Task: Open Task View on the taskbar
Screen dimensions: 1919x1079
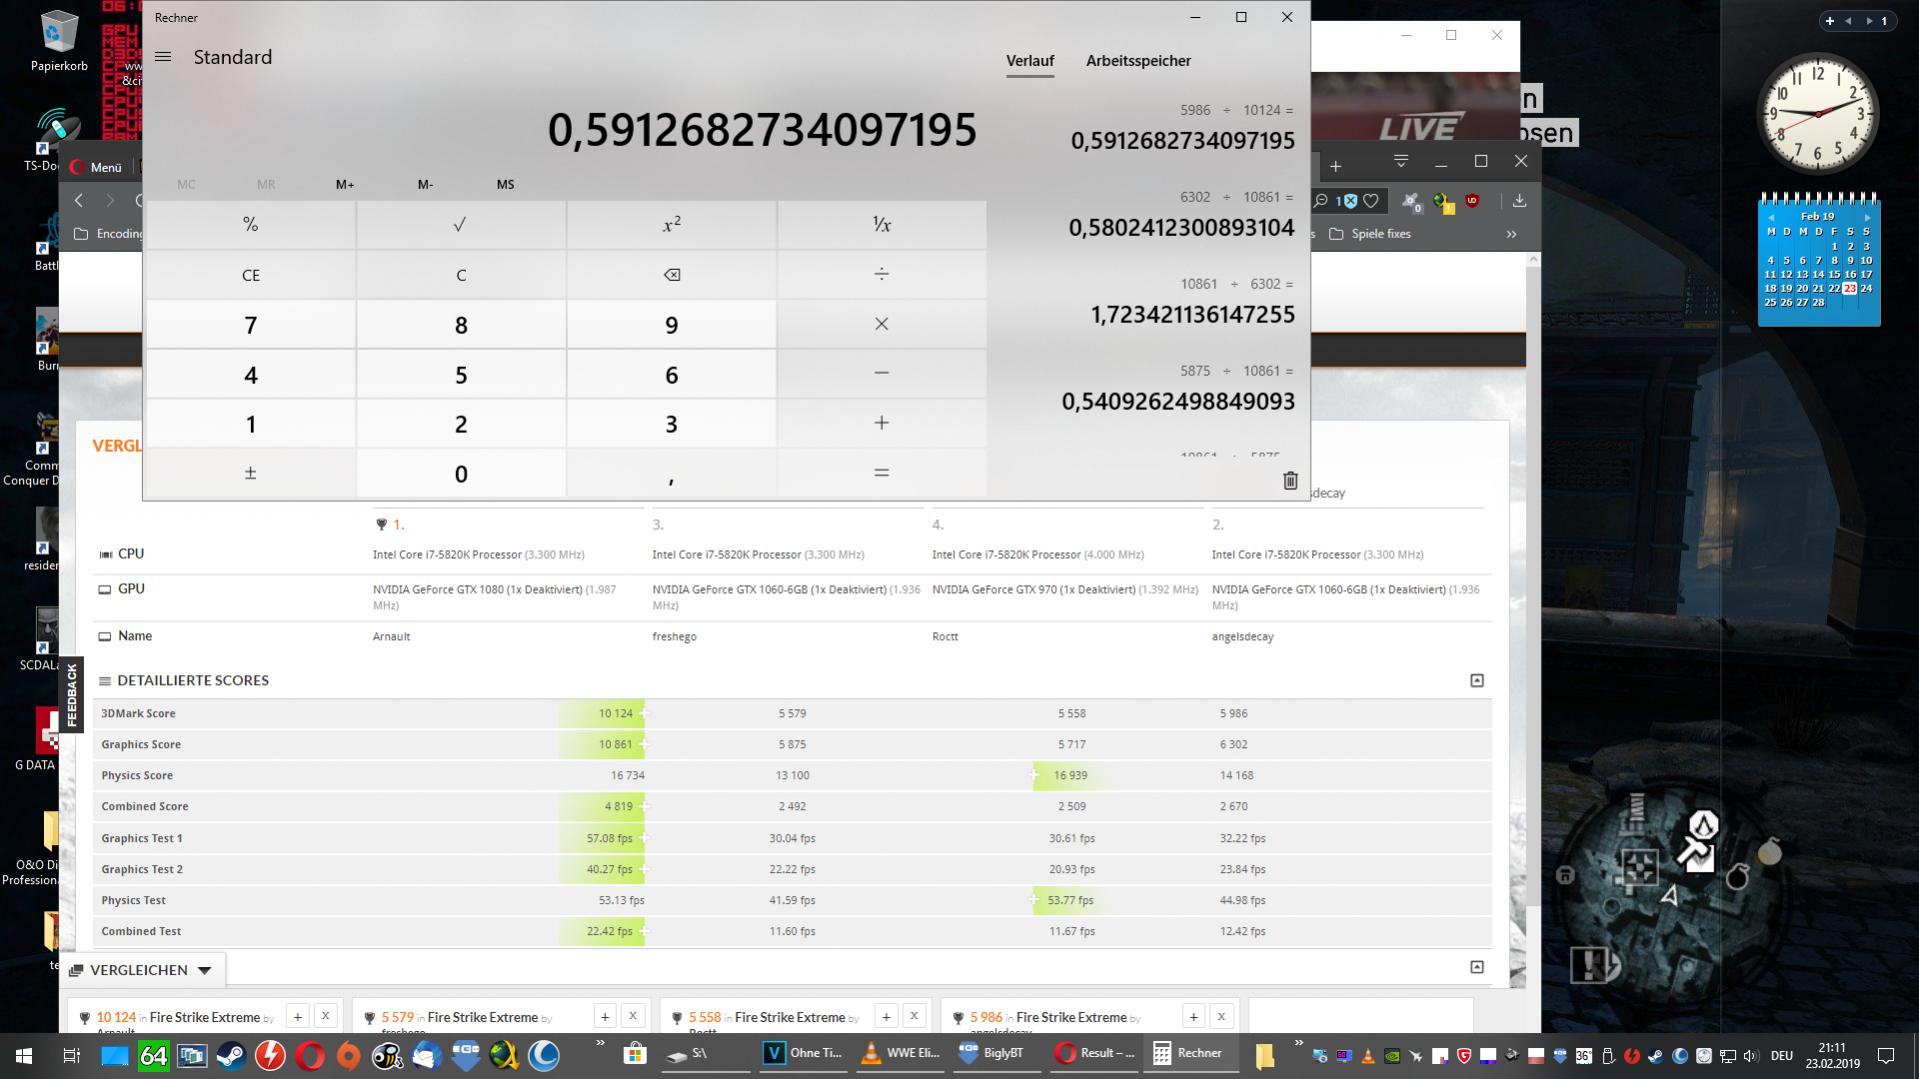Action: pos(71,1055)
